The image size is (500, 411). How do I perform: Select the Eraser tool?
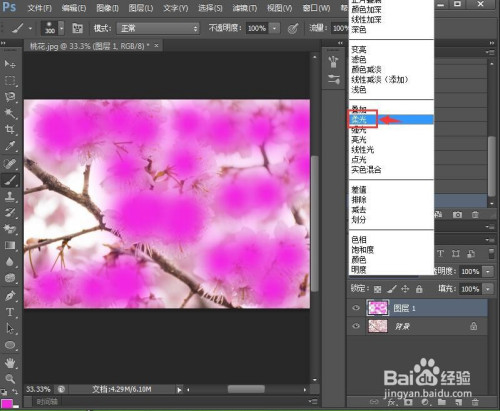tap(10, 229)
